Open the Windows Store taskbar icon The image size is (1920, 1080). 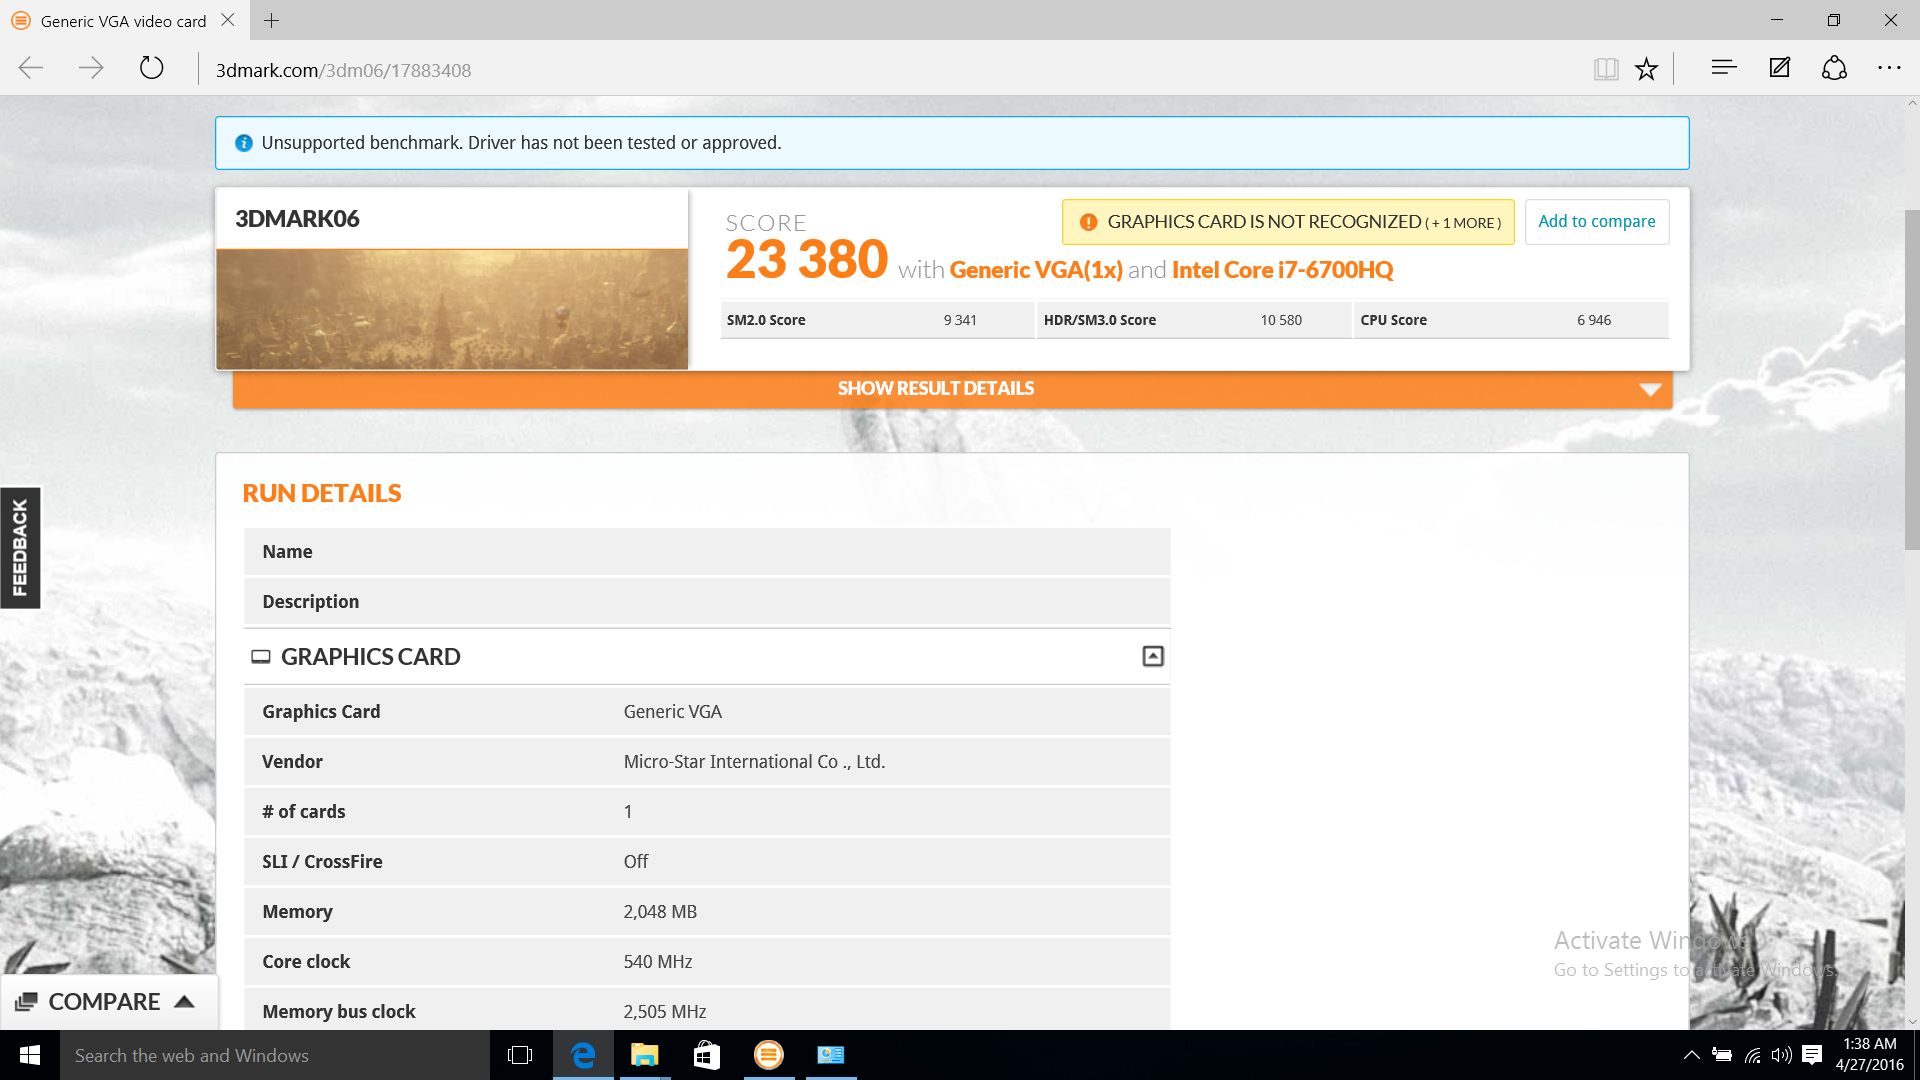707,1055
